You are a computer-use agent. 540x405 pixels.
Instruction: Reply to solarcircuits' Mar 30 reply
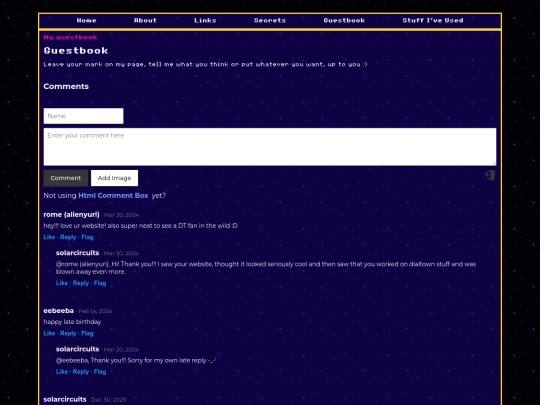pyautogui.click(x=81, y=283)
